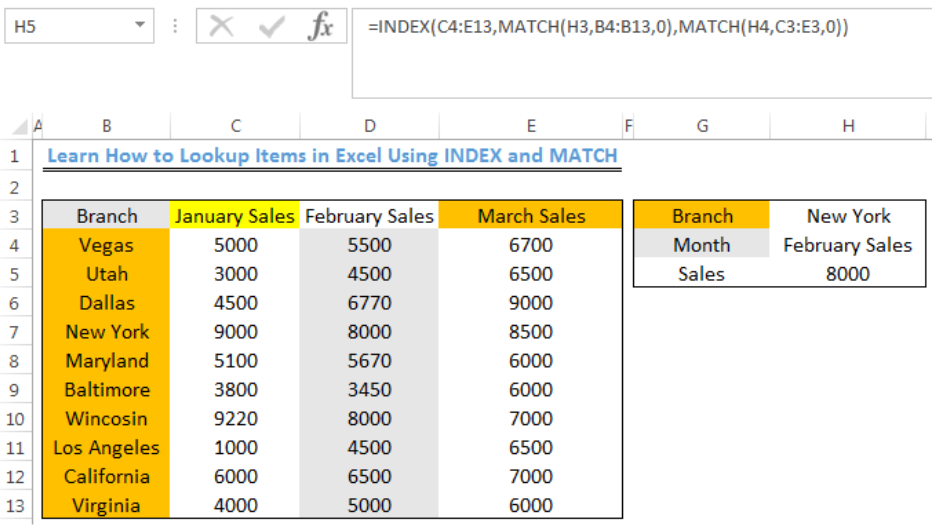Click the formula bar options dots handle
This screenshot has width=935, height=530.
click(175, 26)
